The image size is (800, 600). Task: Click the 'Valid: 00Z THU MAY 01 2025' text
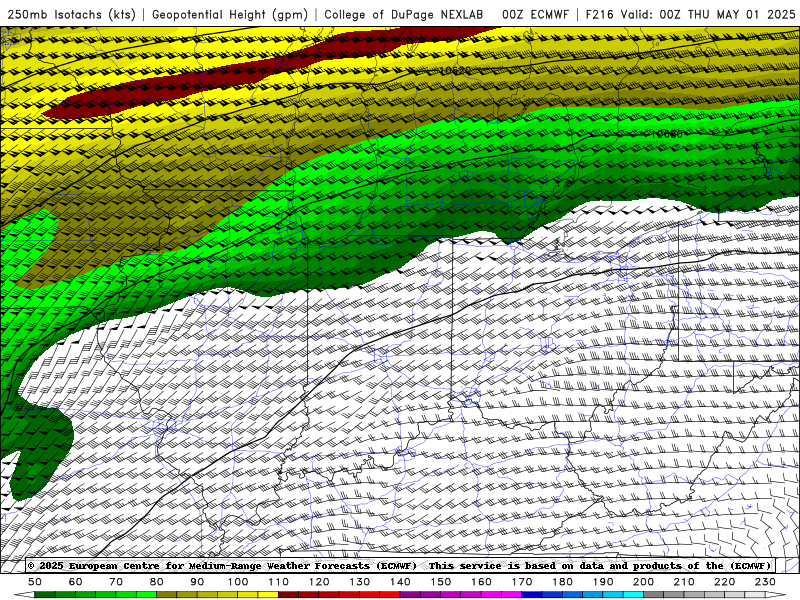tap(708, 14)
